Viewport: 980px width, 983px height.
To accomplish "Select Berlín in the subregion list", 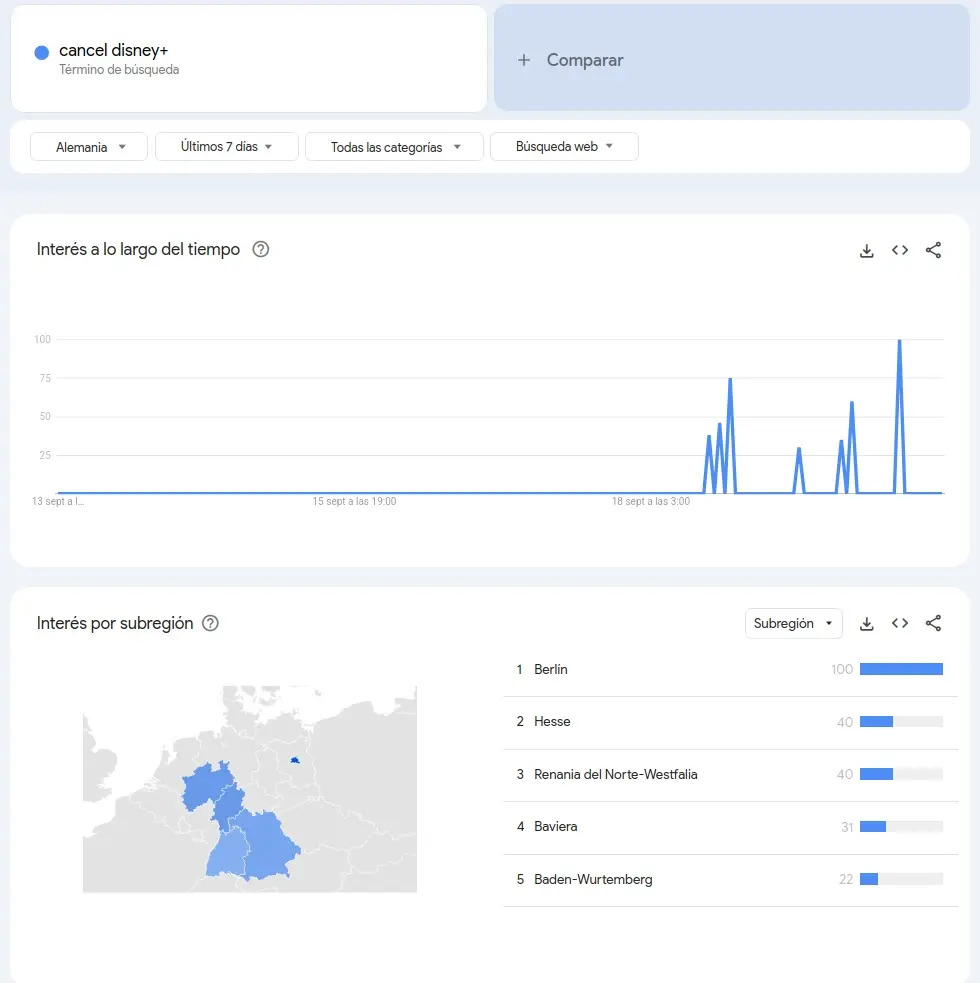I will (551, 669).
